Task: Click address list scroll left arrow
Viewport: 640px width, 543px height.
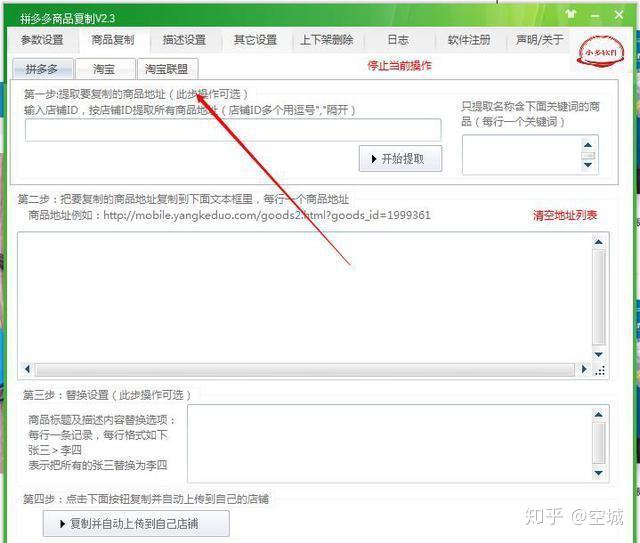Action: [27, 369]
